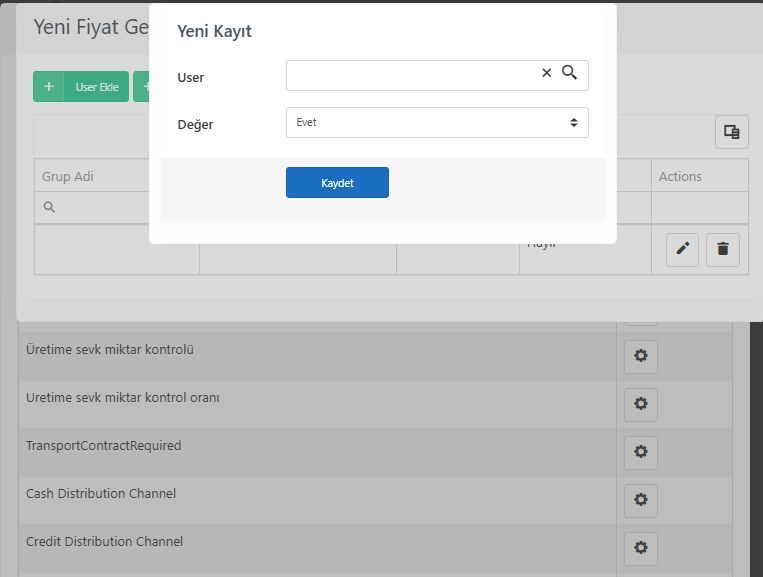Sort by the Grup Adi column header

68,176
